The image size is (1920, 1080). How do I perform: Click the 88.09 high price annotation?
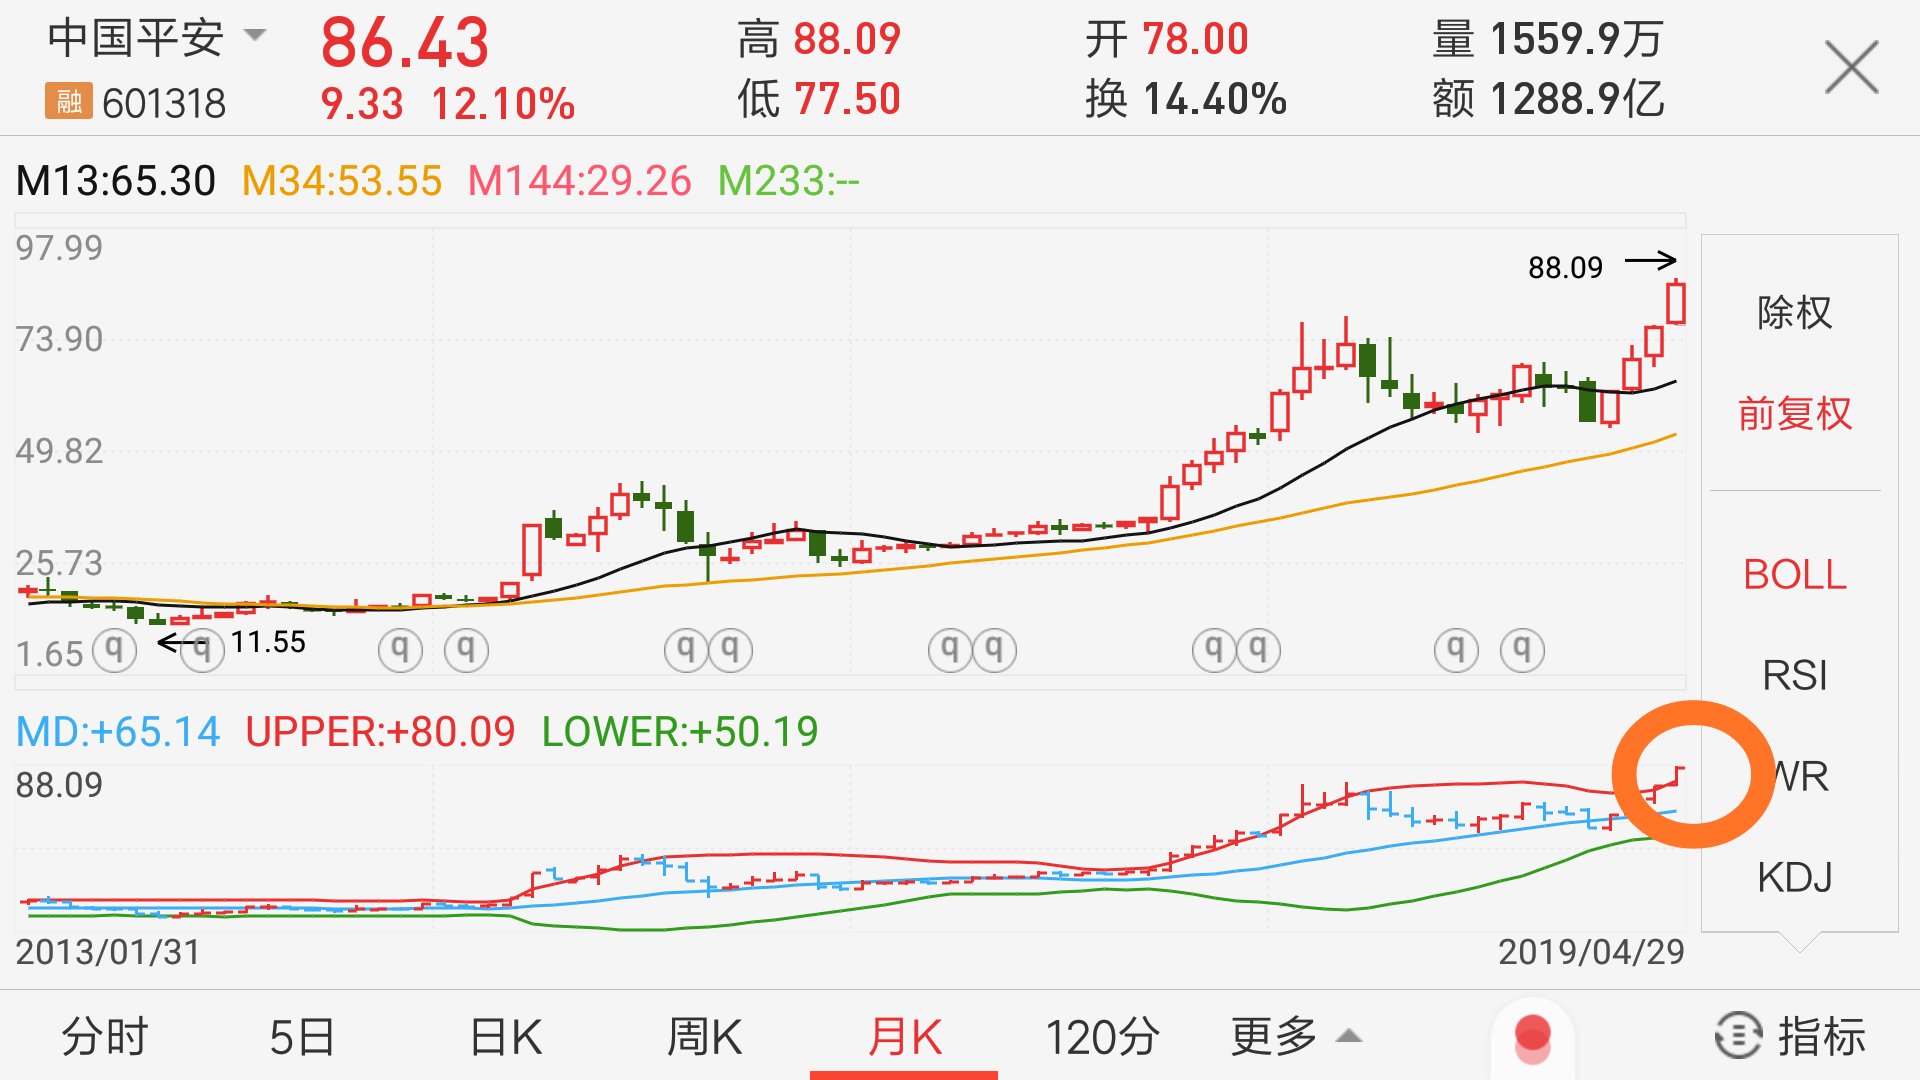tap(1565, 267)
